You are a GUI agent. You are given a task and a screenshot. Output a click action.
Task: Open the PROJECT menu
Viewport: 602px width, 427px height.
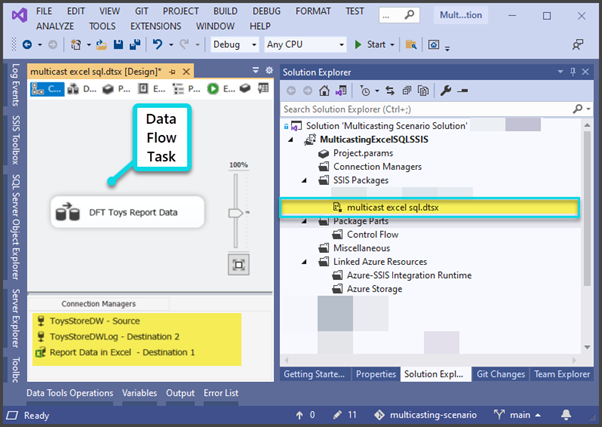pos(180,11)
